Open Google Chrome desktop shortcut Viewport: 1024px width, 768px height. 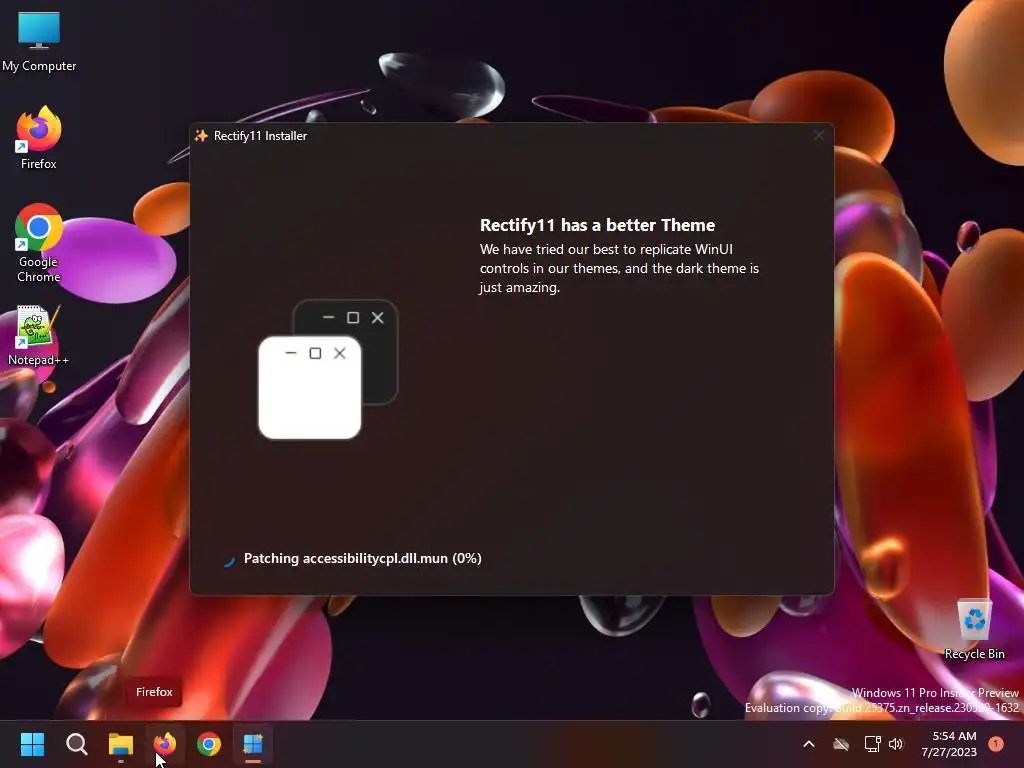pyautogui.click(x=39, y=243)
